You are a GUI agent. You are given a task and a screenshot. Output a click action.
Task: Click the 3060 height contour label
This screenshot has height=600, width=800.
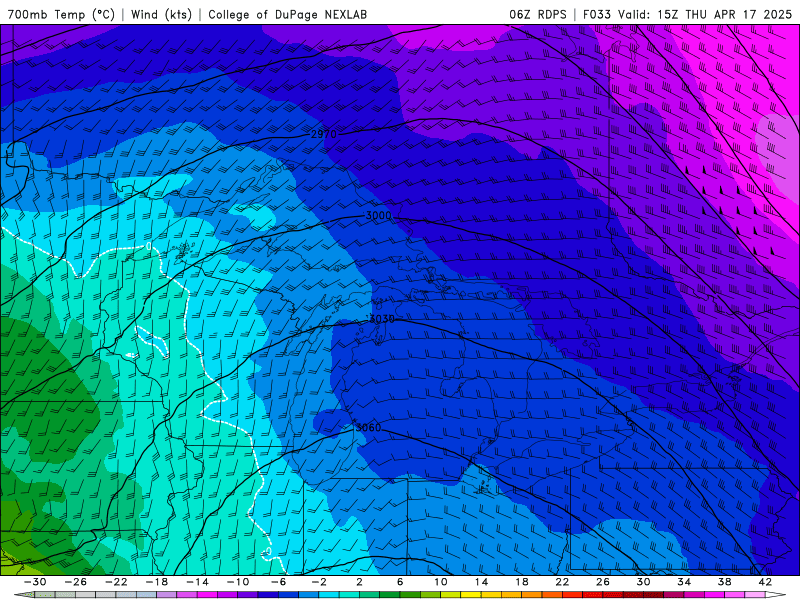coord(368,428)
